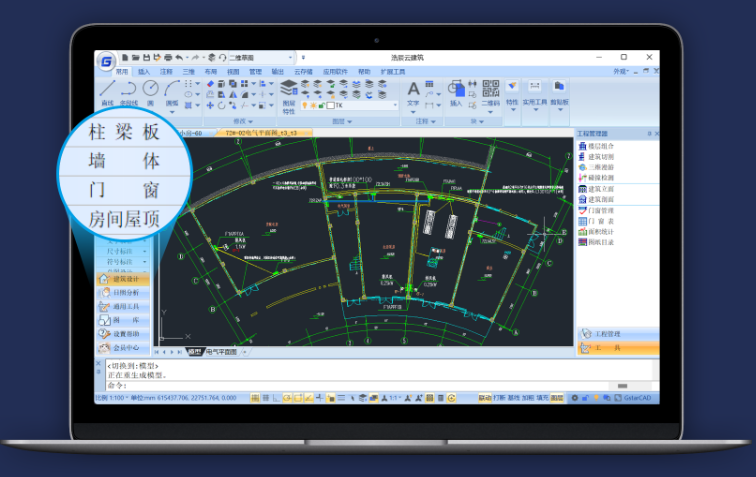The image size is (756, 477).
Task: Toggle the 基线 status bar option
Action: click(x=514, y=397)
